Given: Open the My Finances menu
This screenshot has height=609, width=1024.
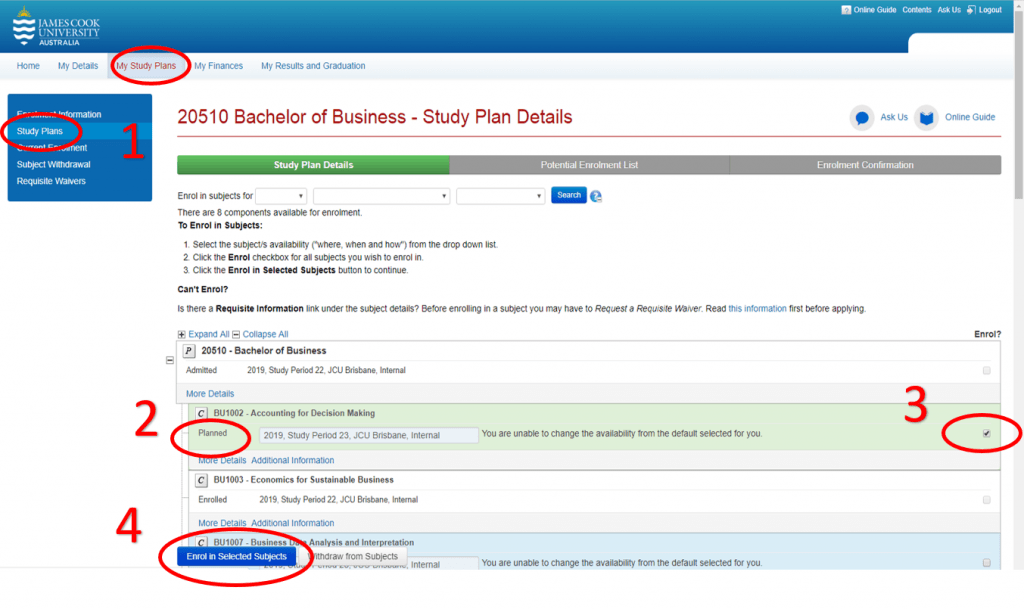Looking at the screenshot, I should coord(218,66).
